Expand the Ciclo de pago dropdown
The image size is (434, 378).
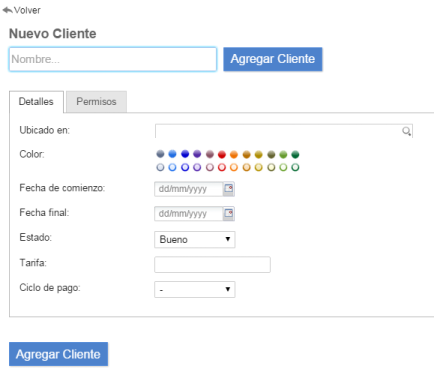coord(195,289)
